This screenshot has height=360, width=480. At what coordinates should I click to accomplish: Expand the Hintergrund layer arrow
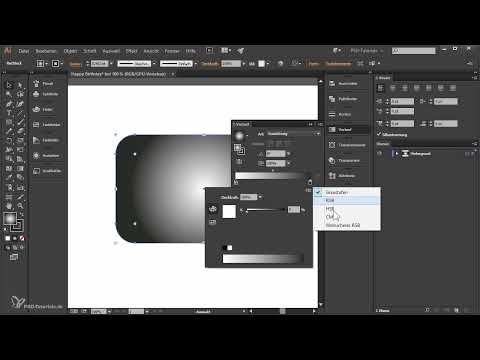[x=396, y=153]
